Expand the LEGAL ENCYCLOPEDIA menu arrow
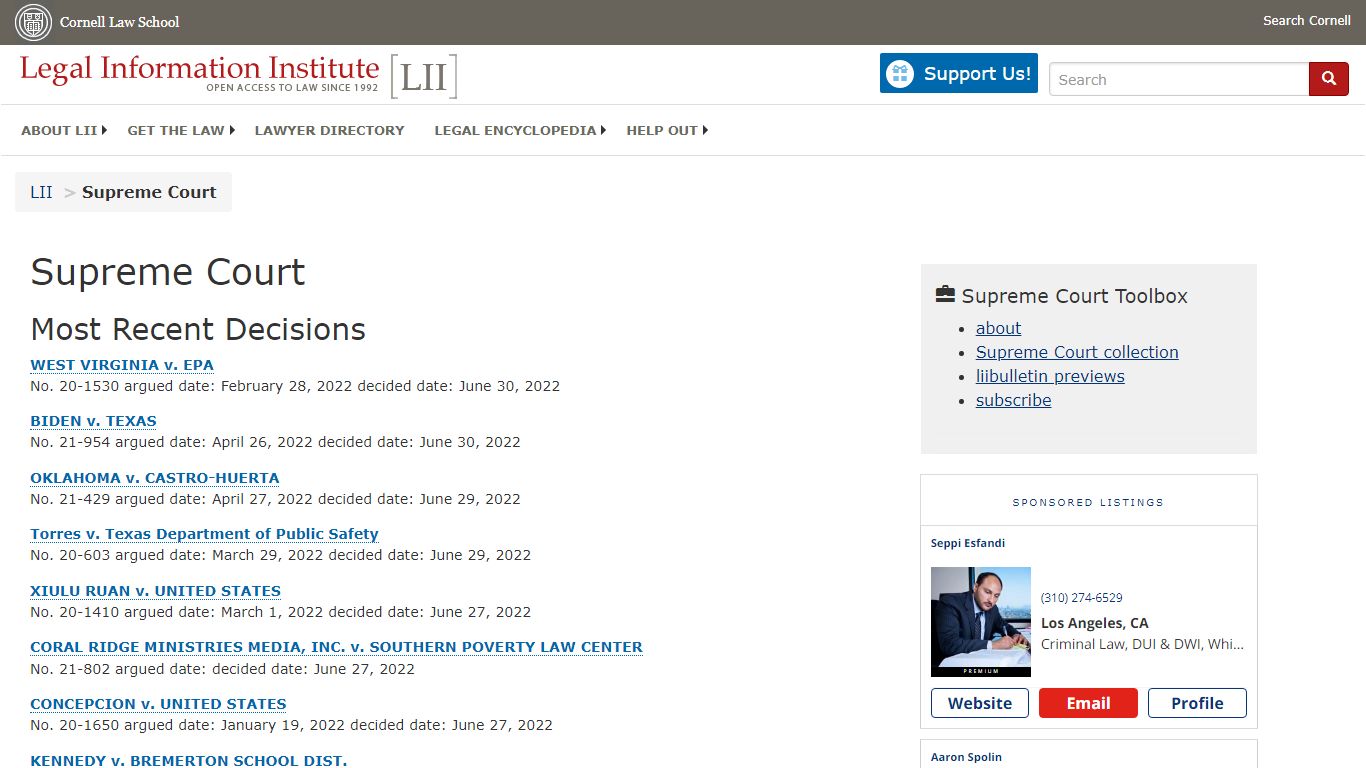 click(x=603, y=130)
